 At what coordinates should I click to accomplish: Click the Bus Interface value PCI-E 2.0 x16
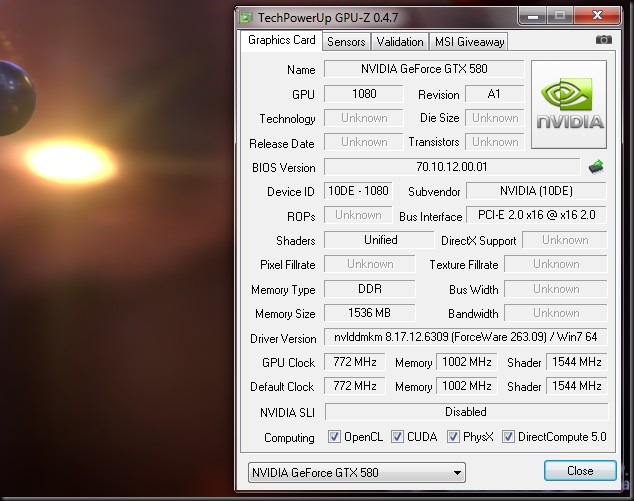pos(536,215)
